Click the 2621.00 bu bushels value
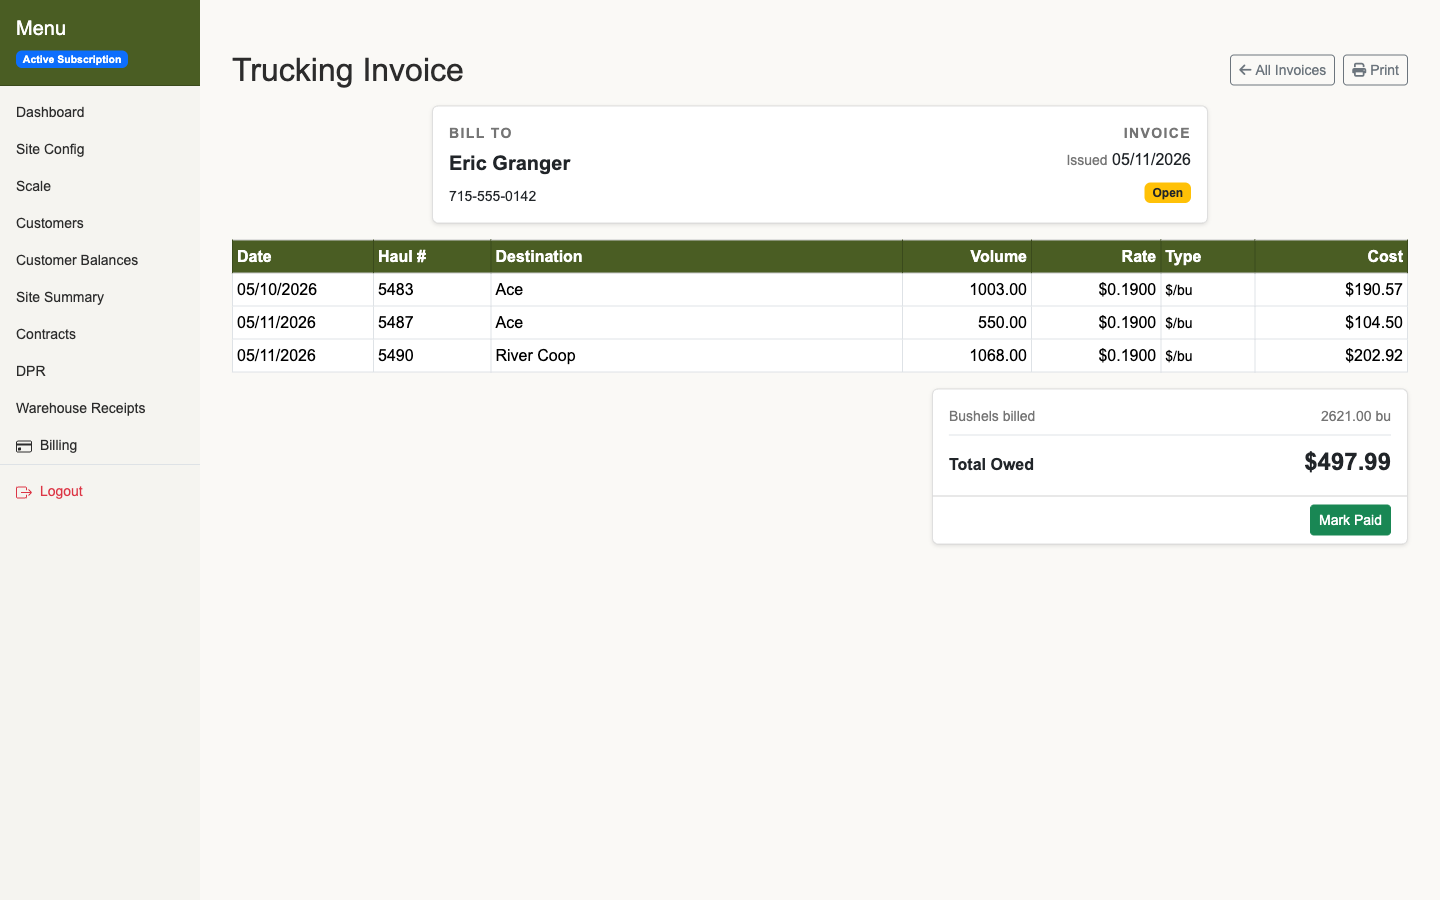The height and width of the screenshot is (900, 1440). pyautogui.click(x=1355, y=416)
